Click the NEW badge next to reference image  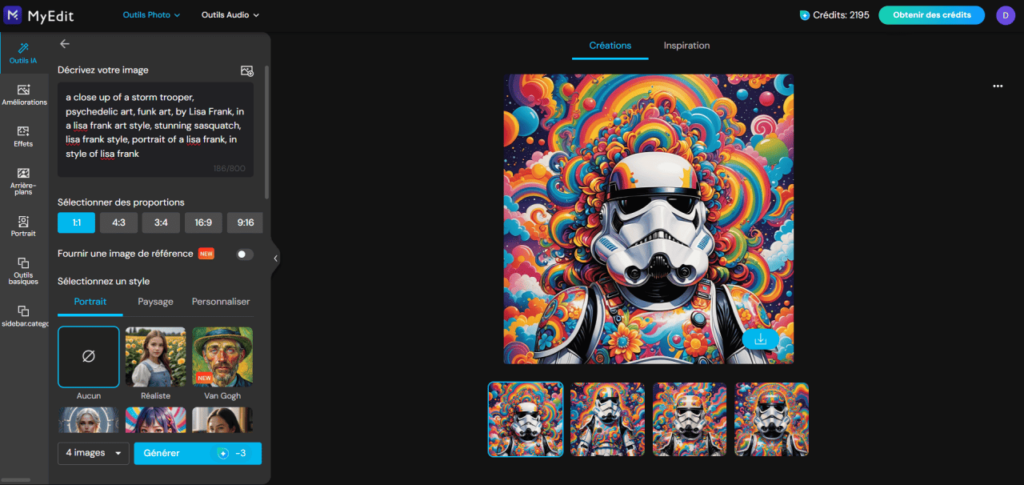(x=206, y=254)
